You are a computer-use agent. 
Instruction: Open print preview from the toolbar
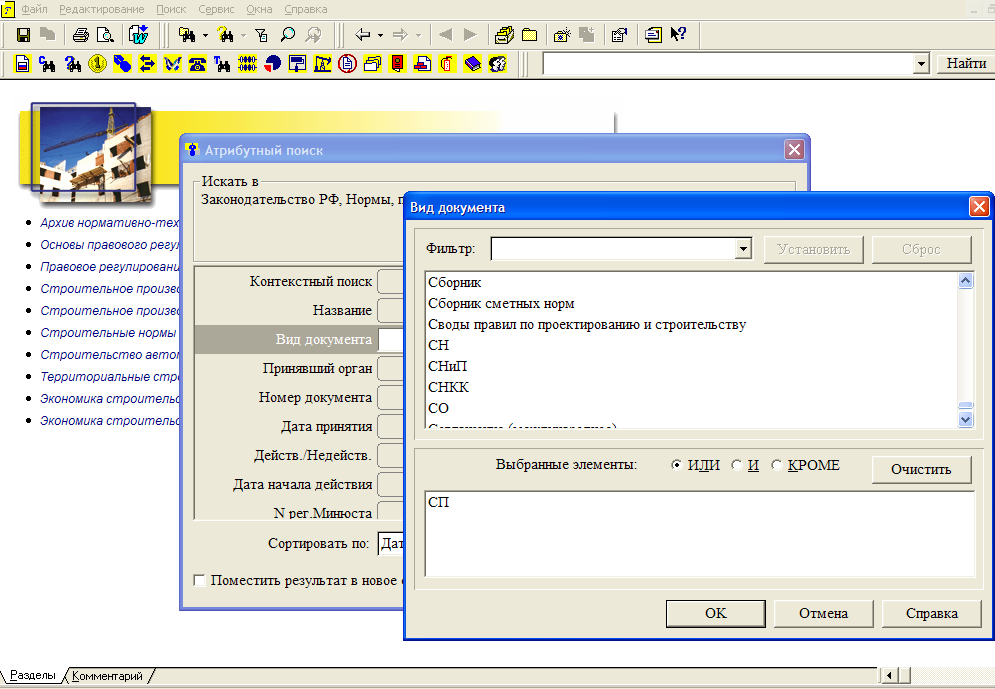(105, 35)
